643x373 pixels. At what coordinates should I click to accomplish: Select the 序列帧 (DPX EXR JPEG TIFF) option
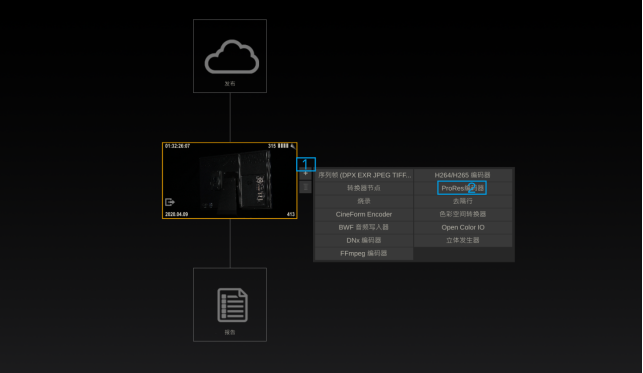(364, 175)
